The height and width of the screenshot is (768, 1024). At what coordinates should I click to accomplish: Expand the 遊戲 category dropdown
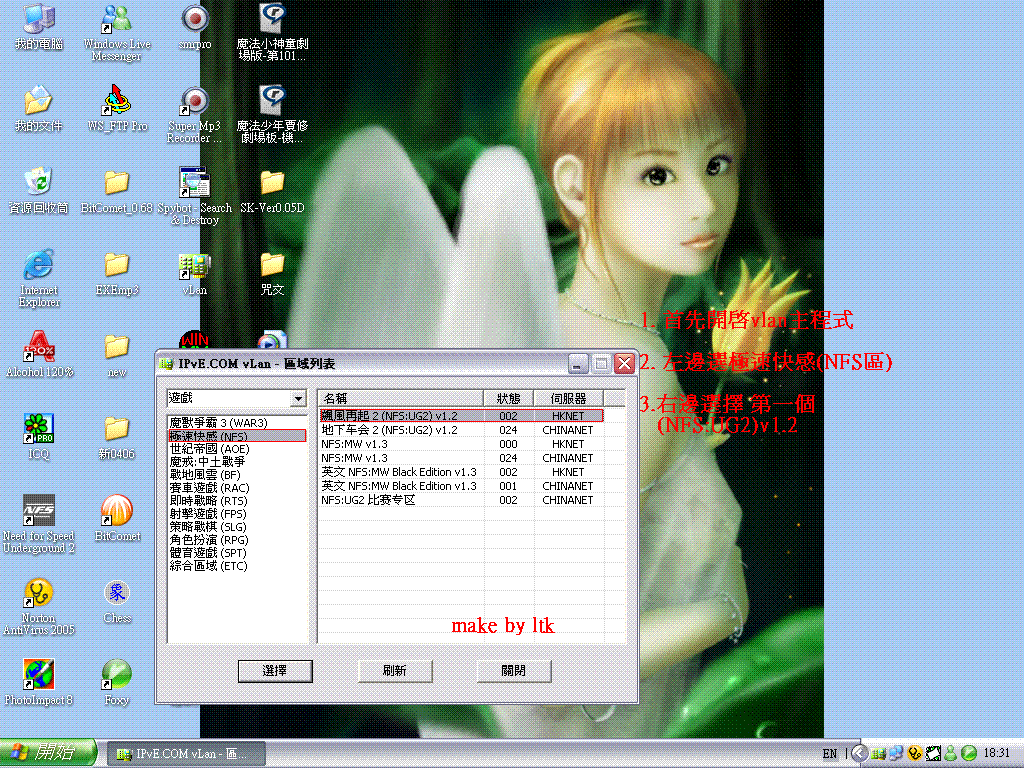[297, 399]
